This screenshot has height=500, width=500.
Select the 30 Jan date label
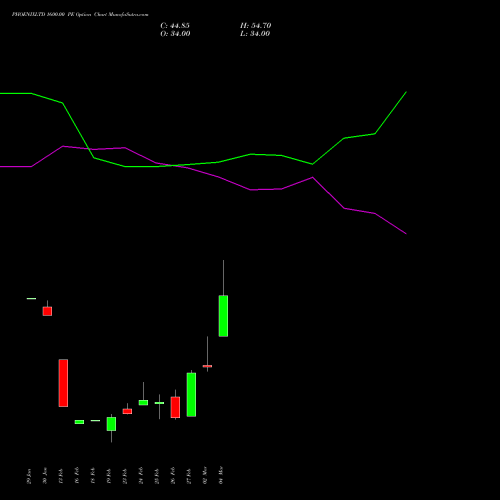pyautogui.click(x=45, y=476)
